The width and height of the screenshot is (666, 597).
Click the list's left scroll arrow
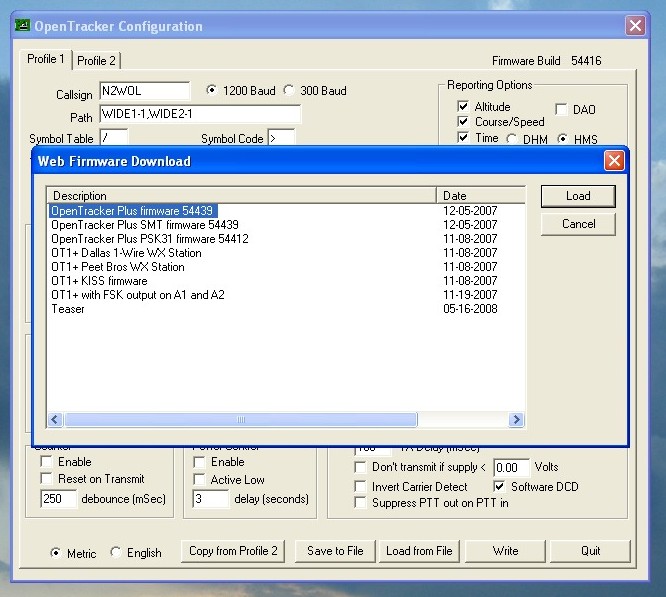coord(55,420)
